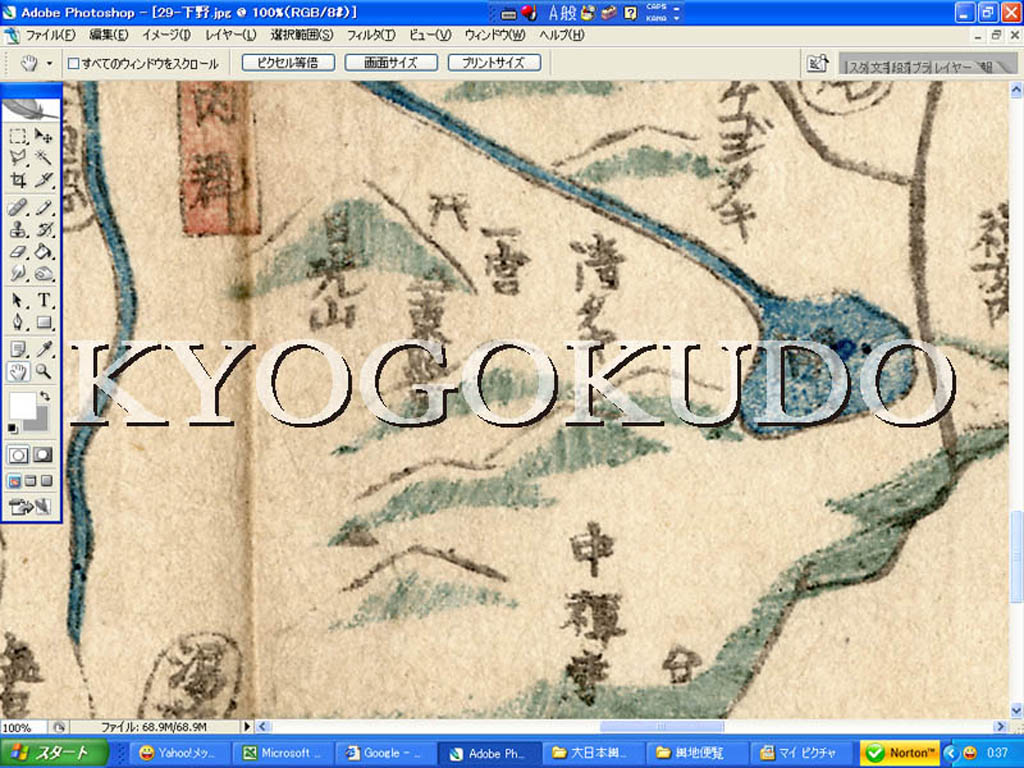The image size is (1024, 768).
Task: Open the イメージ menu
Action: 167,35
